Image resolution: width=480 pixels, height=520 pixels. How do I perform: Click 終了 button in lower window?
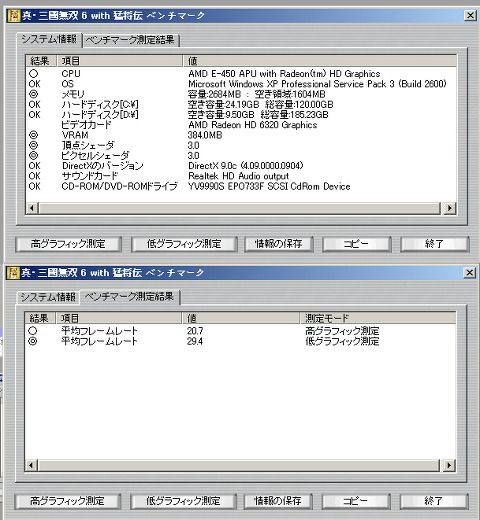(x=434, y=501)
